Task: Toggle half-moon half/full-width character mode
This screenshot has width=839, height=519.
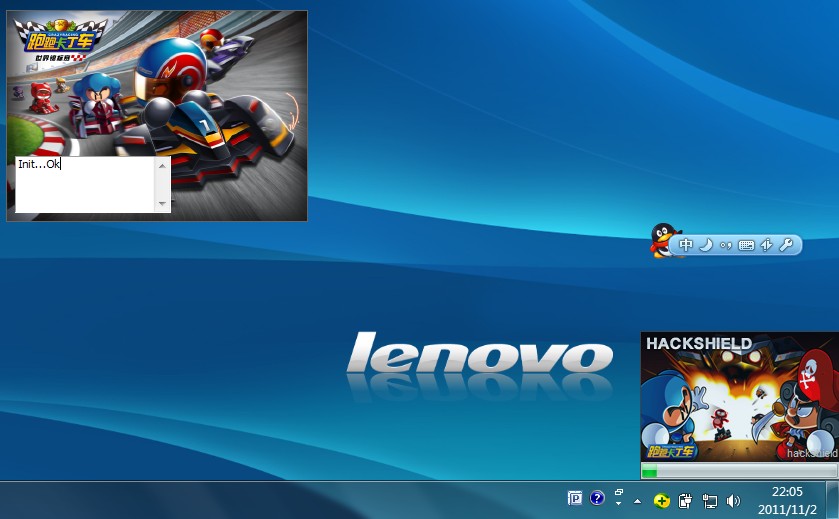Action: (x=706, y=245)
